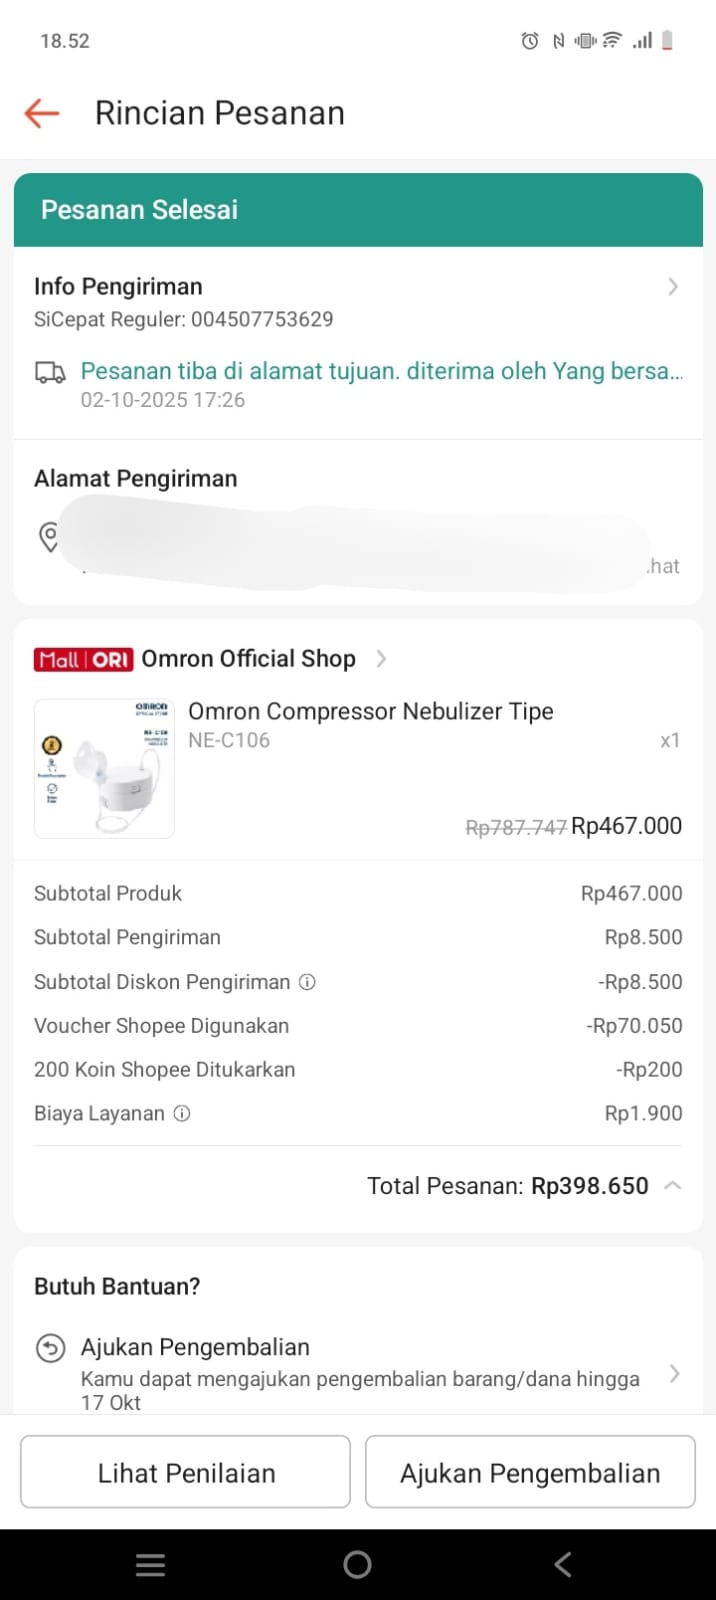Image resolution: width=716 pixels, height=1600 pixels.
Task: Tap the location pin icon
Action: pos(48,537)
